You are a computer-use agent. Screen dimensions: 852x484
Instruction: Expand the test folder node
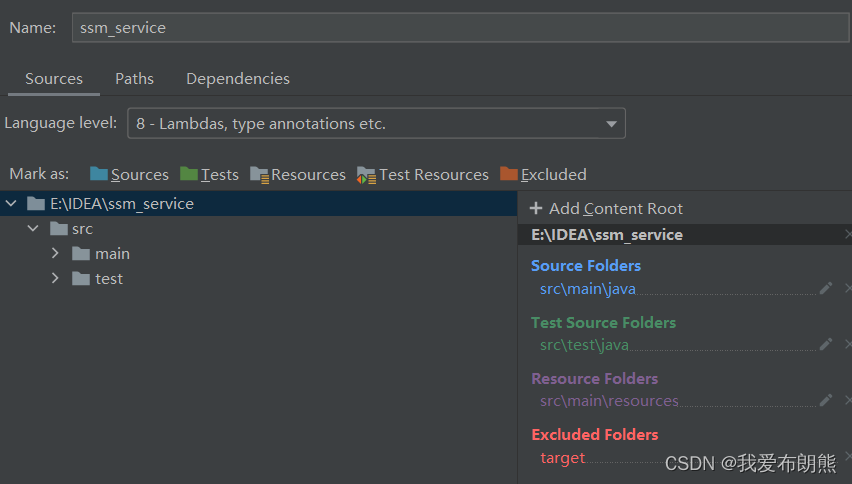(55, 278)
